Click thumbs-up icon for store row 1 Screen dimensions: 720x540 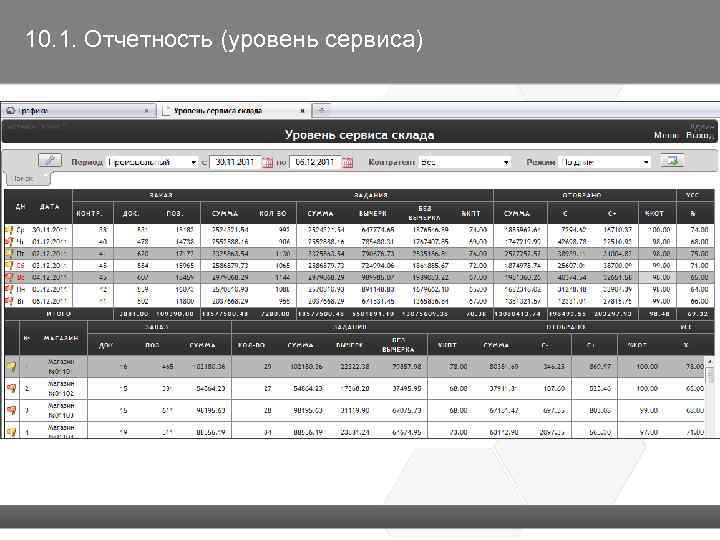point(11,366)
